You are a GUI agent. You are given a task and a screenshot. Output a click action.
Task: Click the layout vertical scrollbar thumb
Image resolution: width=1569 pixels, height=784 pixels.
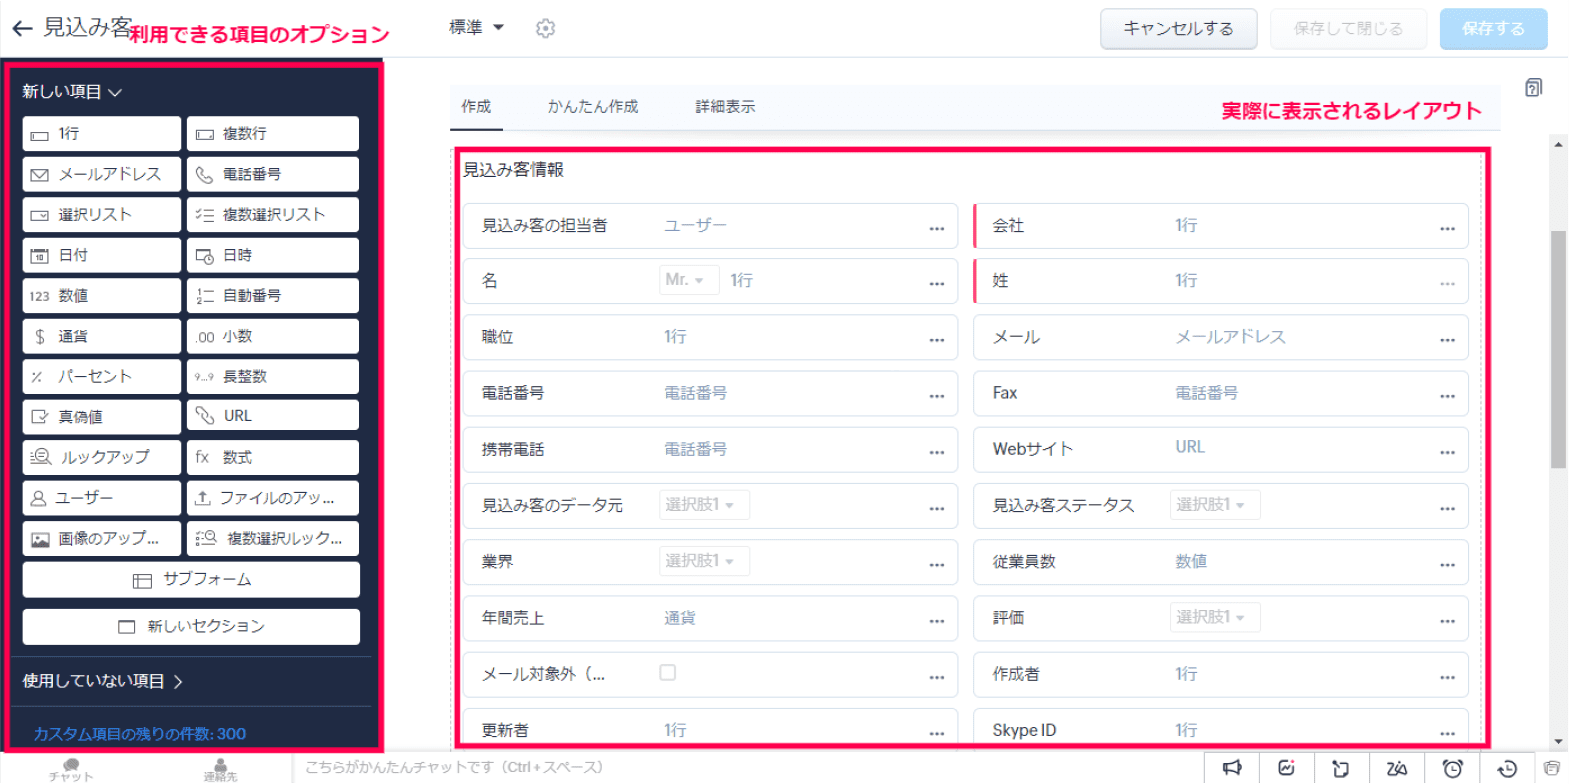[x=1558, y=349]
